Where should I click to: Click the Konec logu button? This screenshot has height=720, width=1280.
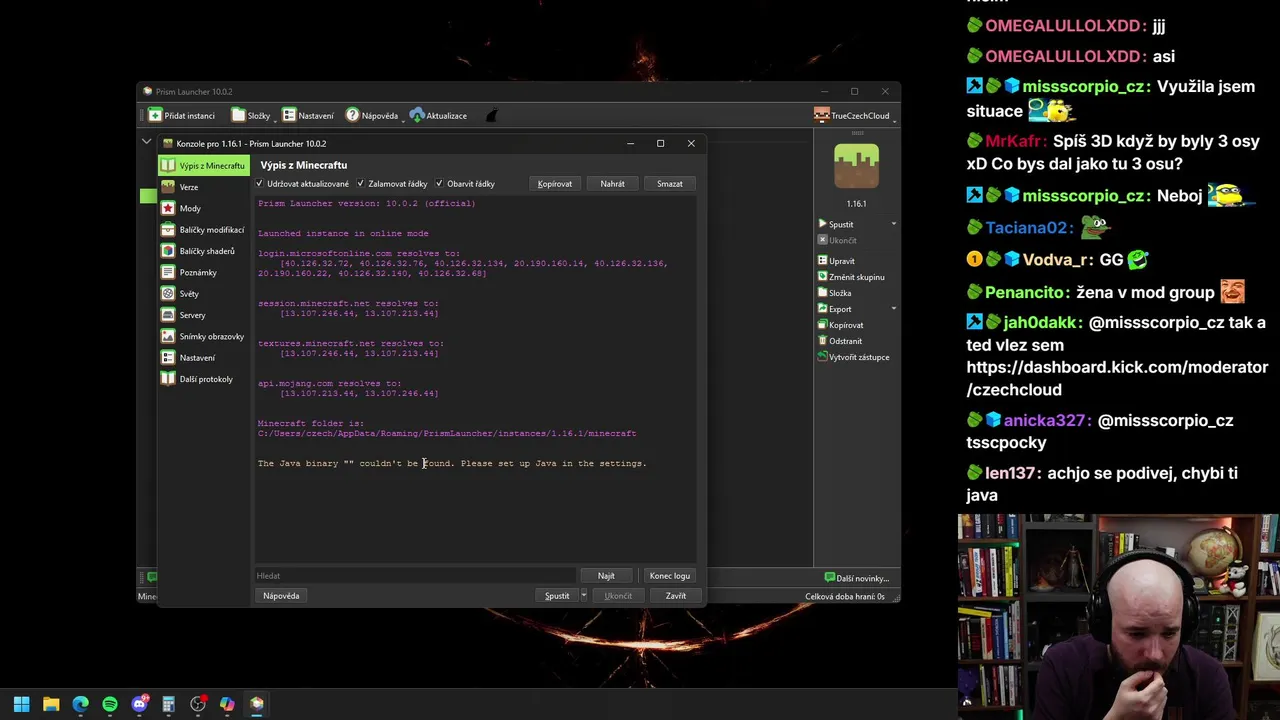pos(670,576)
